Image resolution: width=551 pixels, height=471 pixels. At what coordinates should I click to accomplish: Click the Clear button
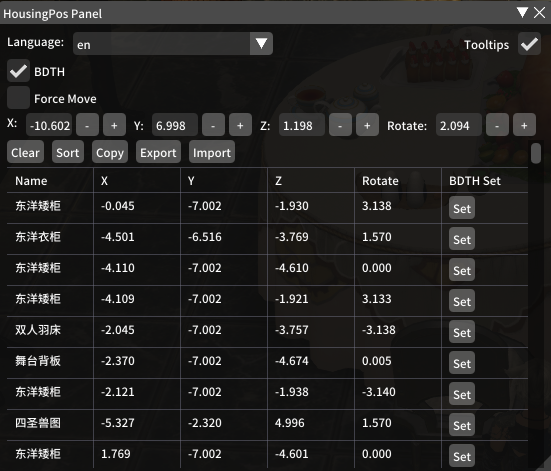coord(25,152)
